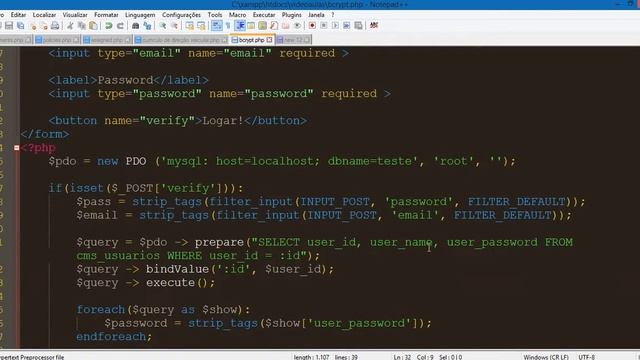Close the bcrypt.php tab
Screen dimensions: 640x360
(269, 40)
